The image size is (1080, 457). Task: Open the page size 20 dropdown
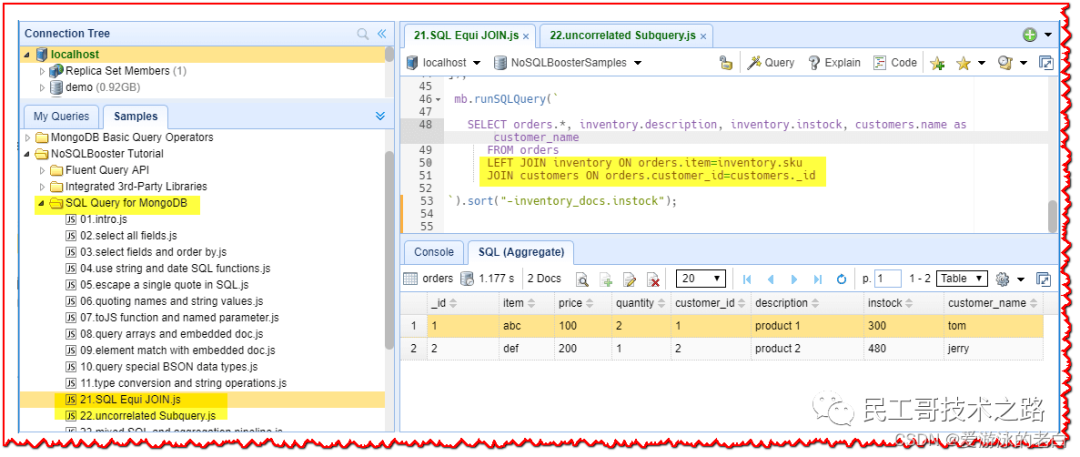701,279
